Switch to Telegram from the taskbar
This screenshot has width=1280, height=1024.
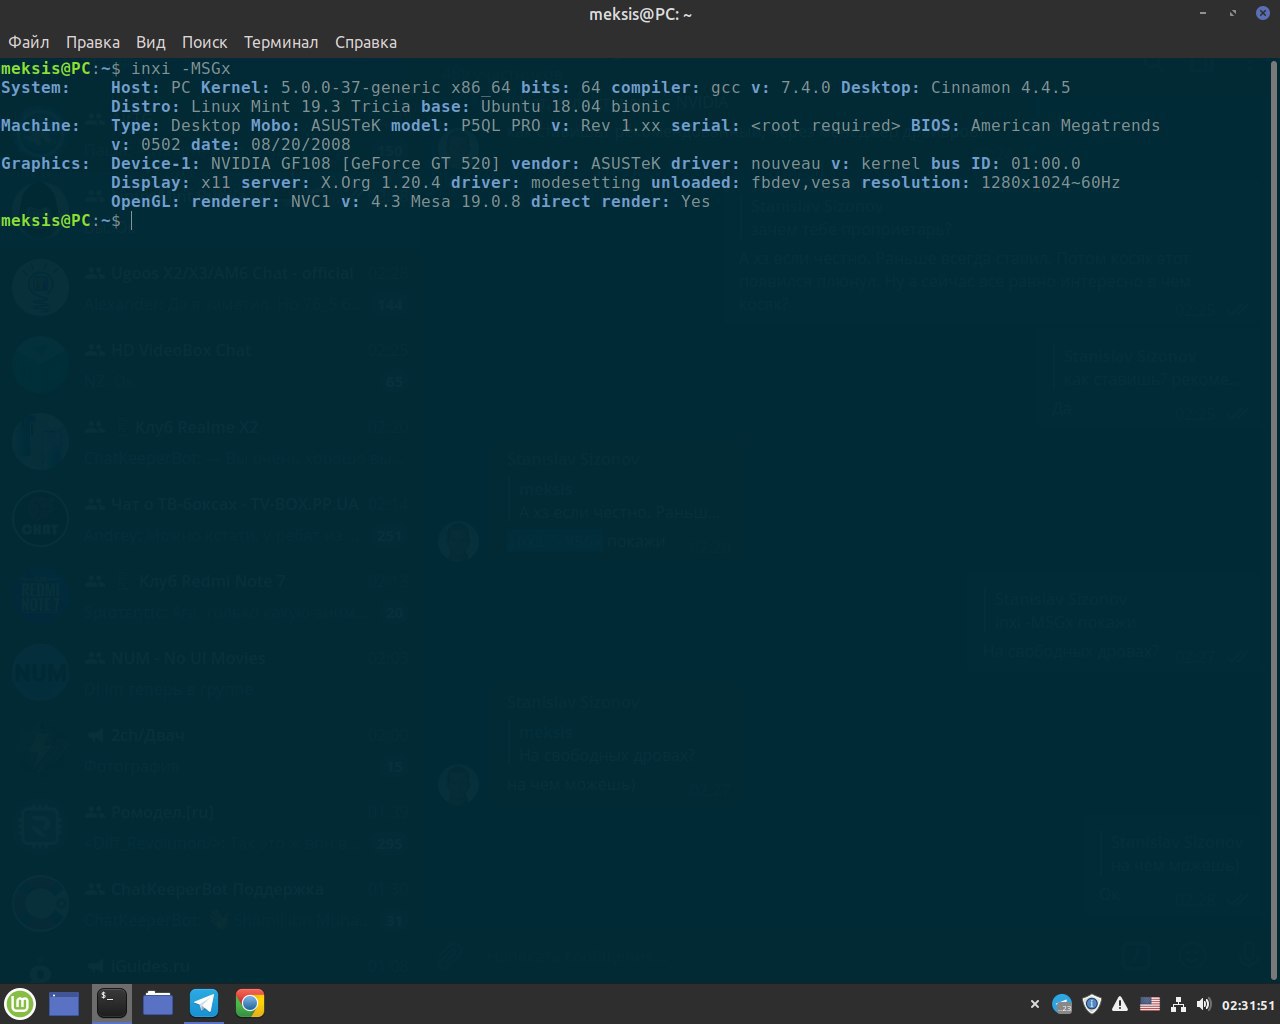coord(204,1003)
